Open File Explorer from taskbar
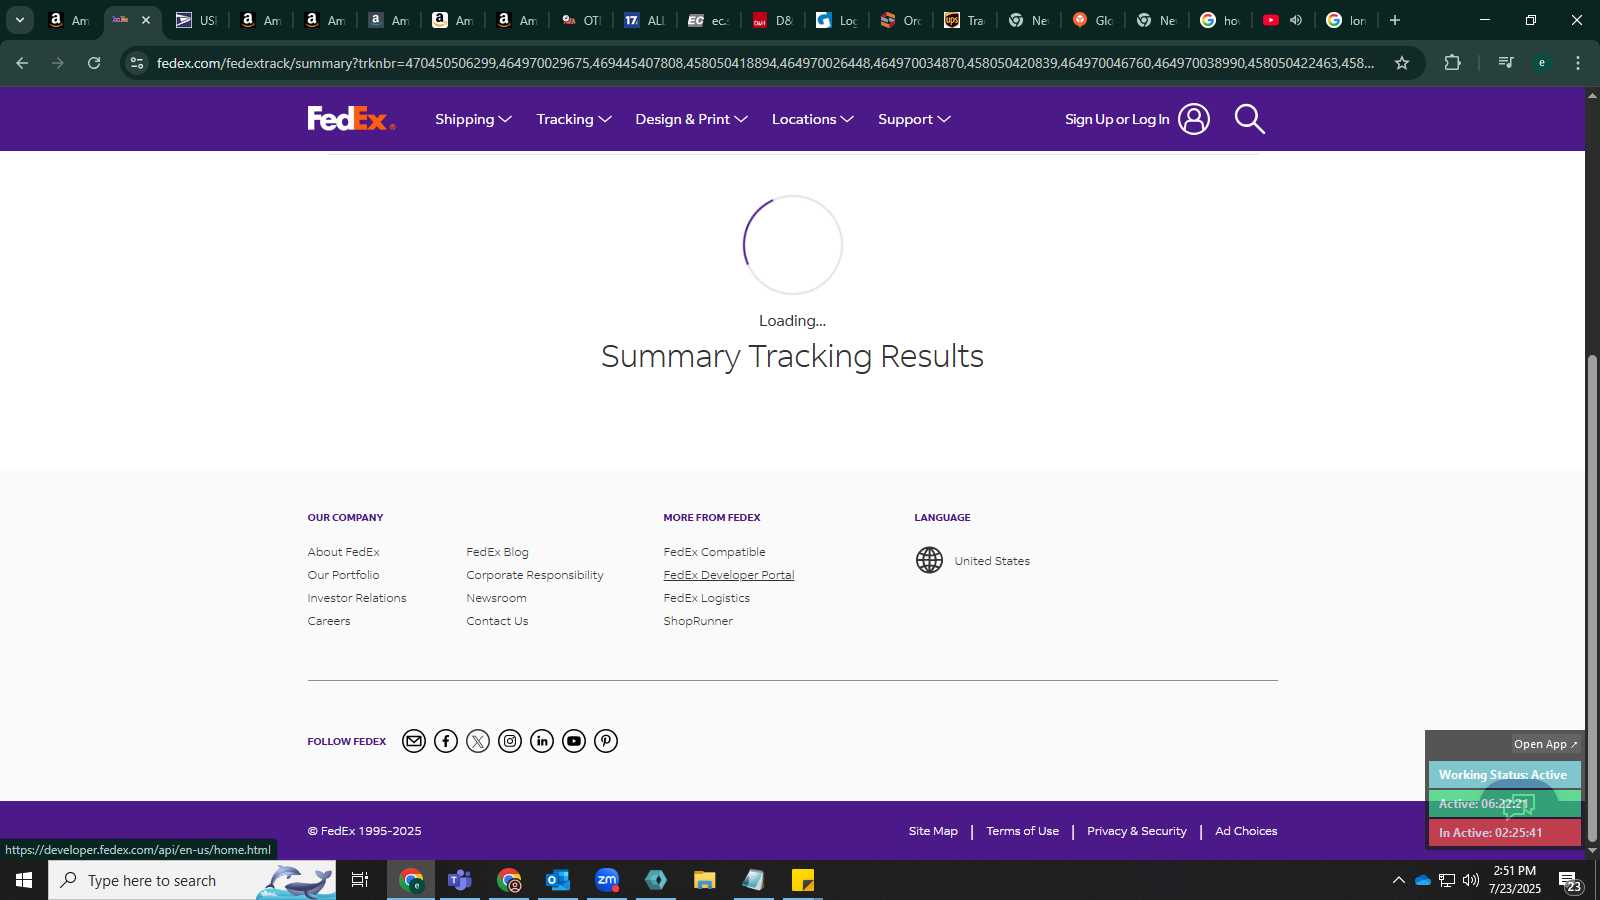 pos(705,880)
